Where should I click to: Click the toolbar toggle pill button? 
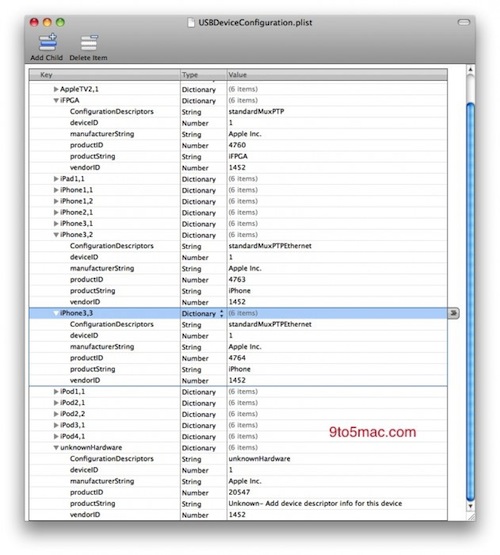pos(464,22)
